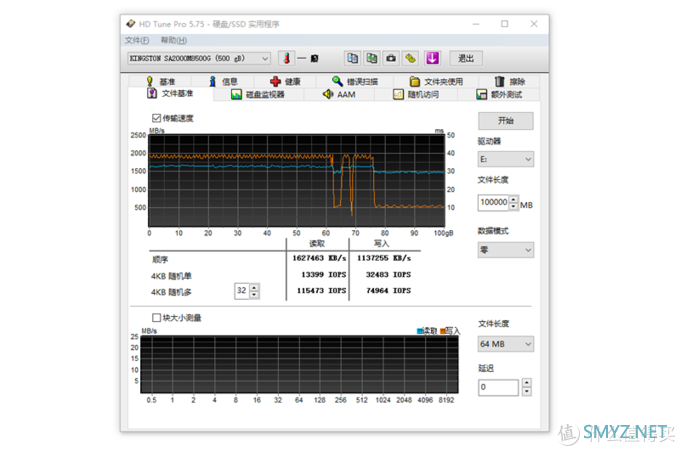Click the copy screenshot to clipboard icon
This screenshot has width=680, height=451.
pos(372,58)
